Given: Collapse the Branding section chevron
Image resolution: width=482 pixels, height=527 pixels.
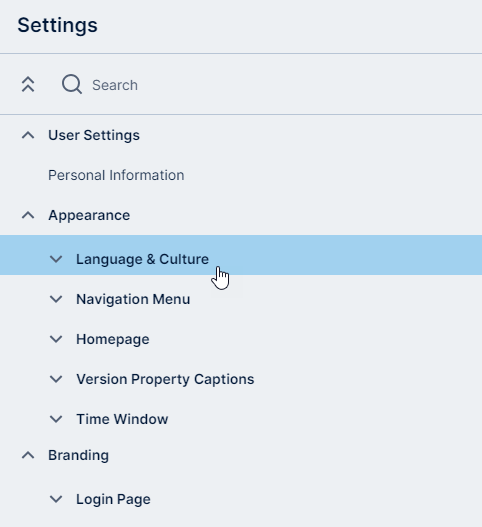Looking at the screenshot, I should 28,455.
